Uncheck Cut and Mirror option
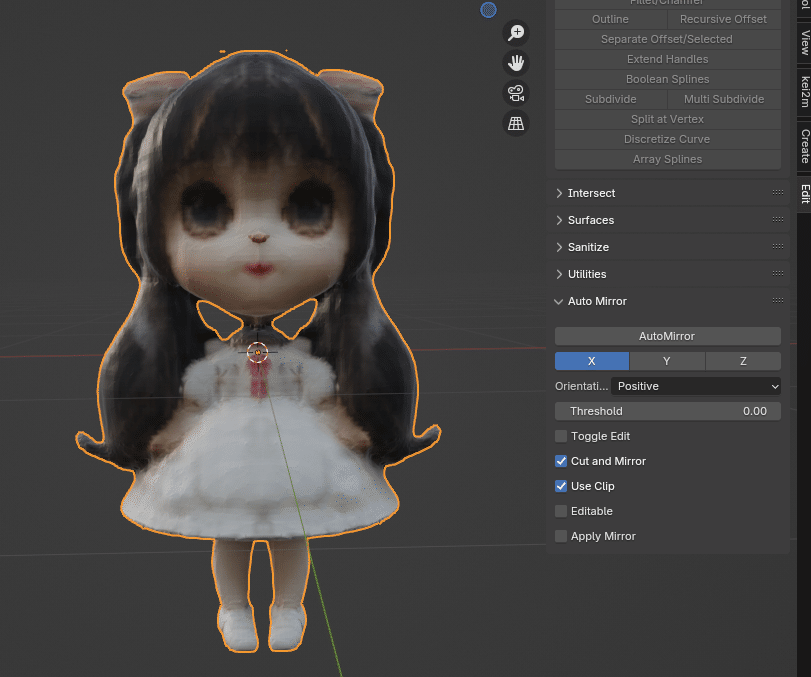The width and height of the screenshot is (811, 677). pos(561,461)
